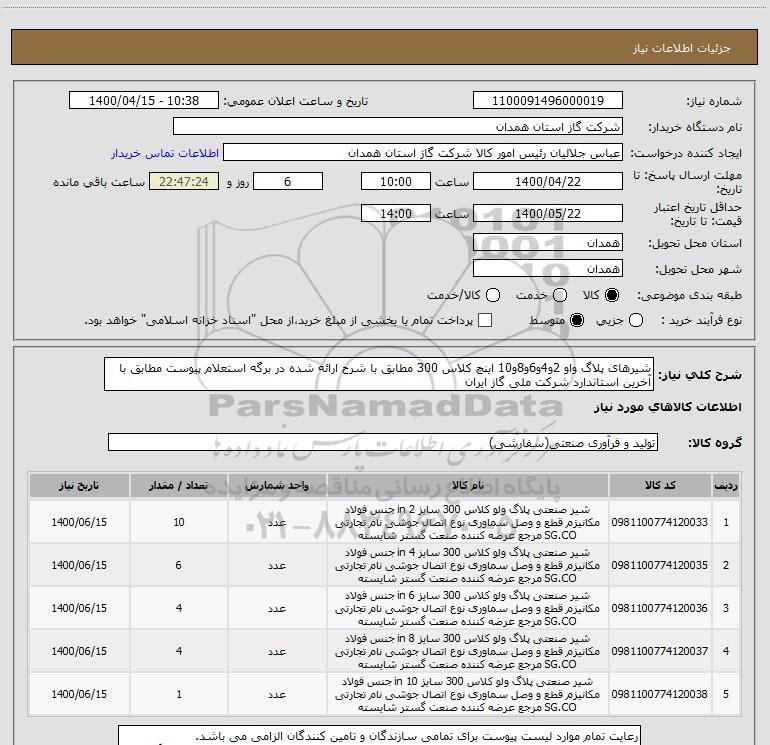Click product name for 6 in plug valve
Image resolution: width=770 pixels, height=745 pixels.
pyautogui.click(x=468, y=608)
